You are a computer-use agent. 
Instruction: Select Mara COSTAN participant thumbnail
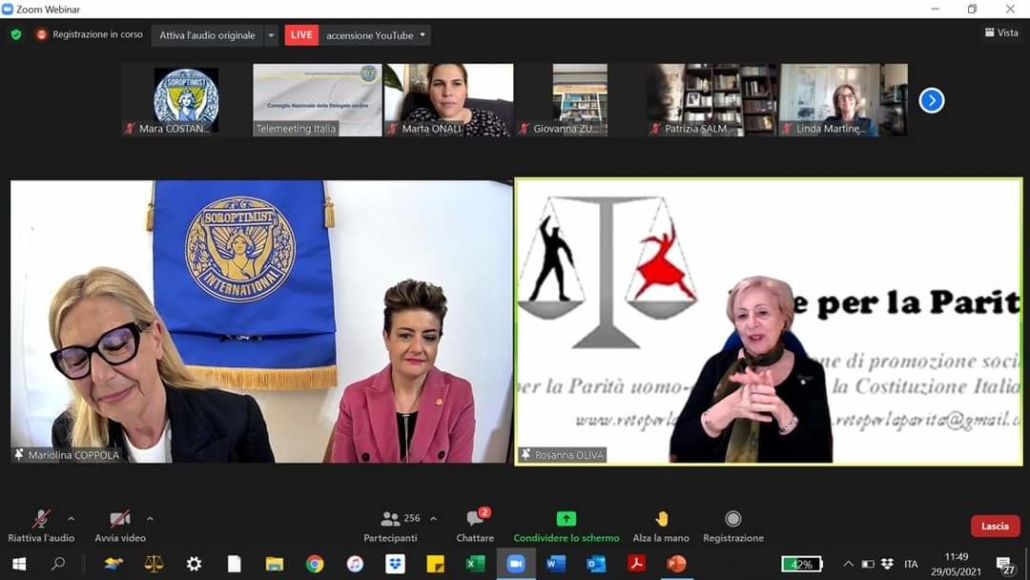186,100
